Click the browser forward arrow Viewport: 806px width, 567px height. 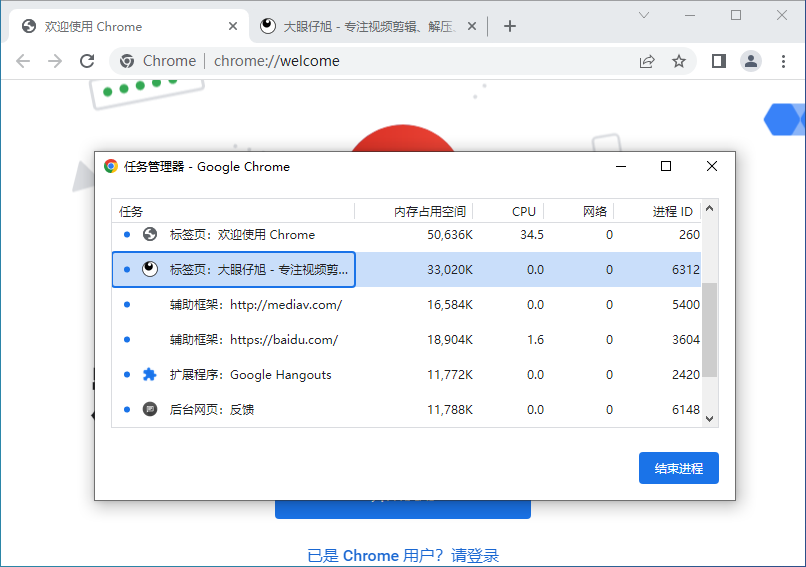(x=54, y=61)
